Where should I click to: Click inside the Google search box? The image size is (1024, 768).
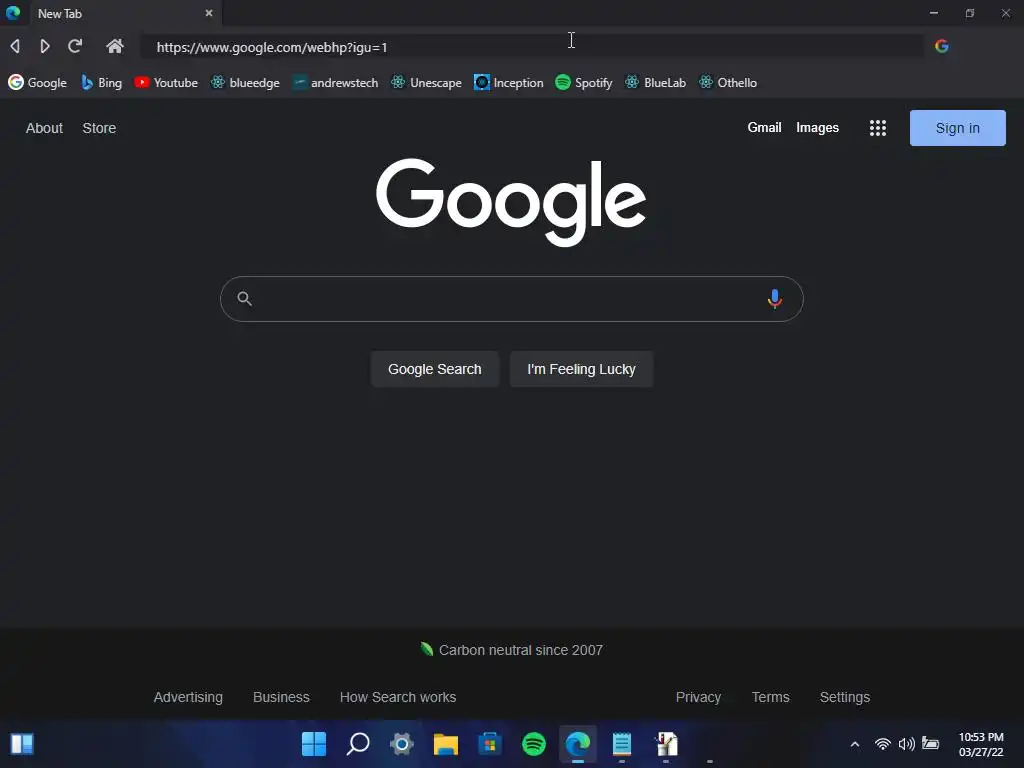(x=511, y=298)
